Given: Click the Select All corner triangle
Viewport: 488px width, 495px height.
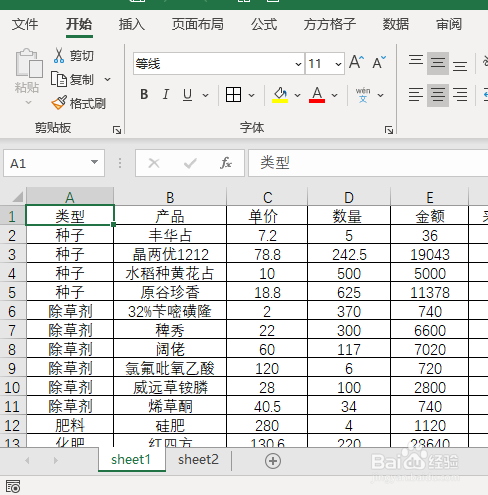Looking at the screenshot, I should [17, 197].
